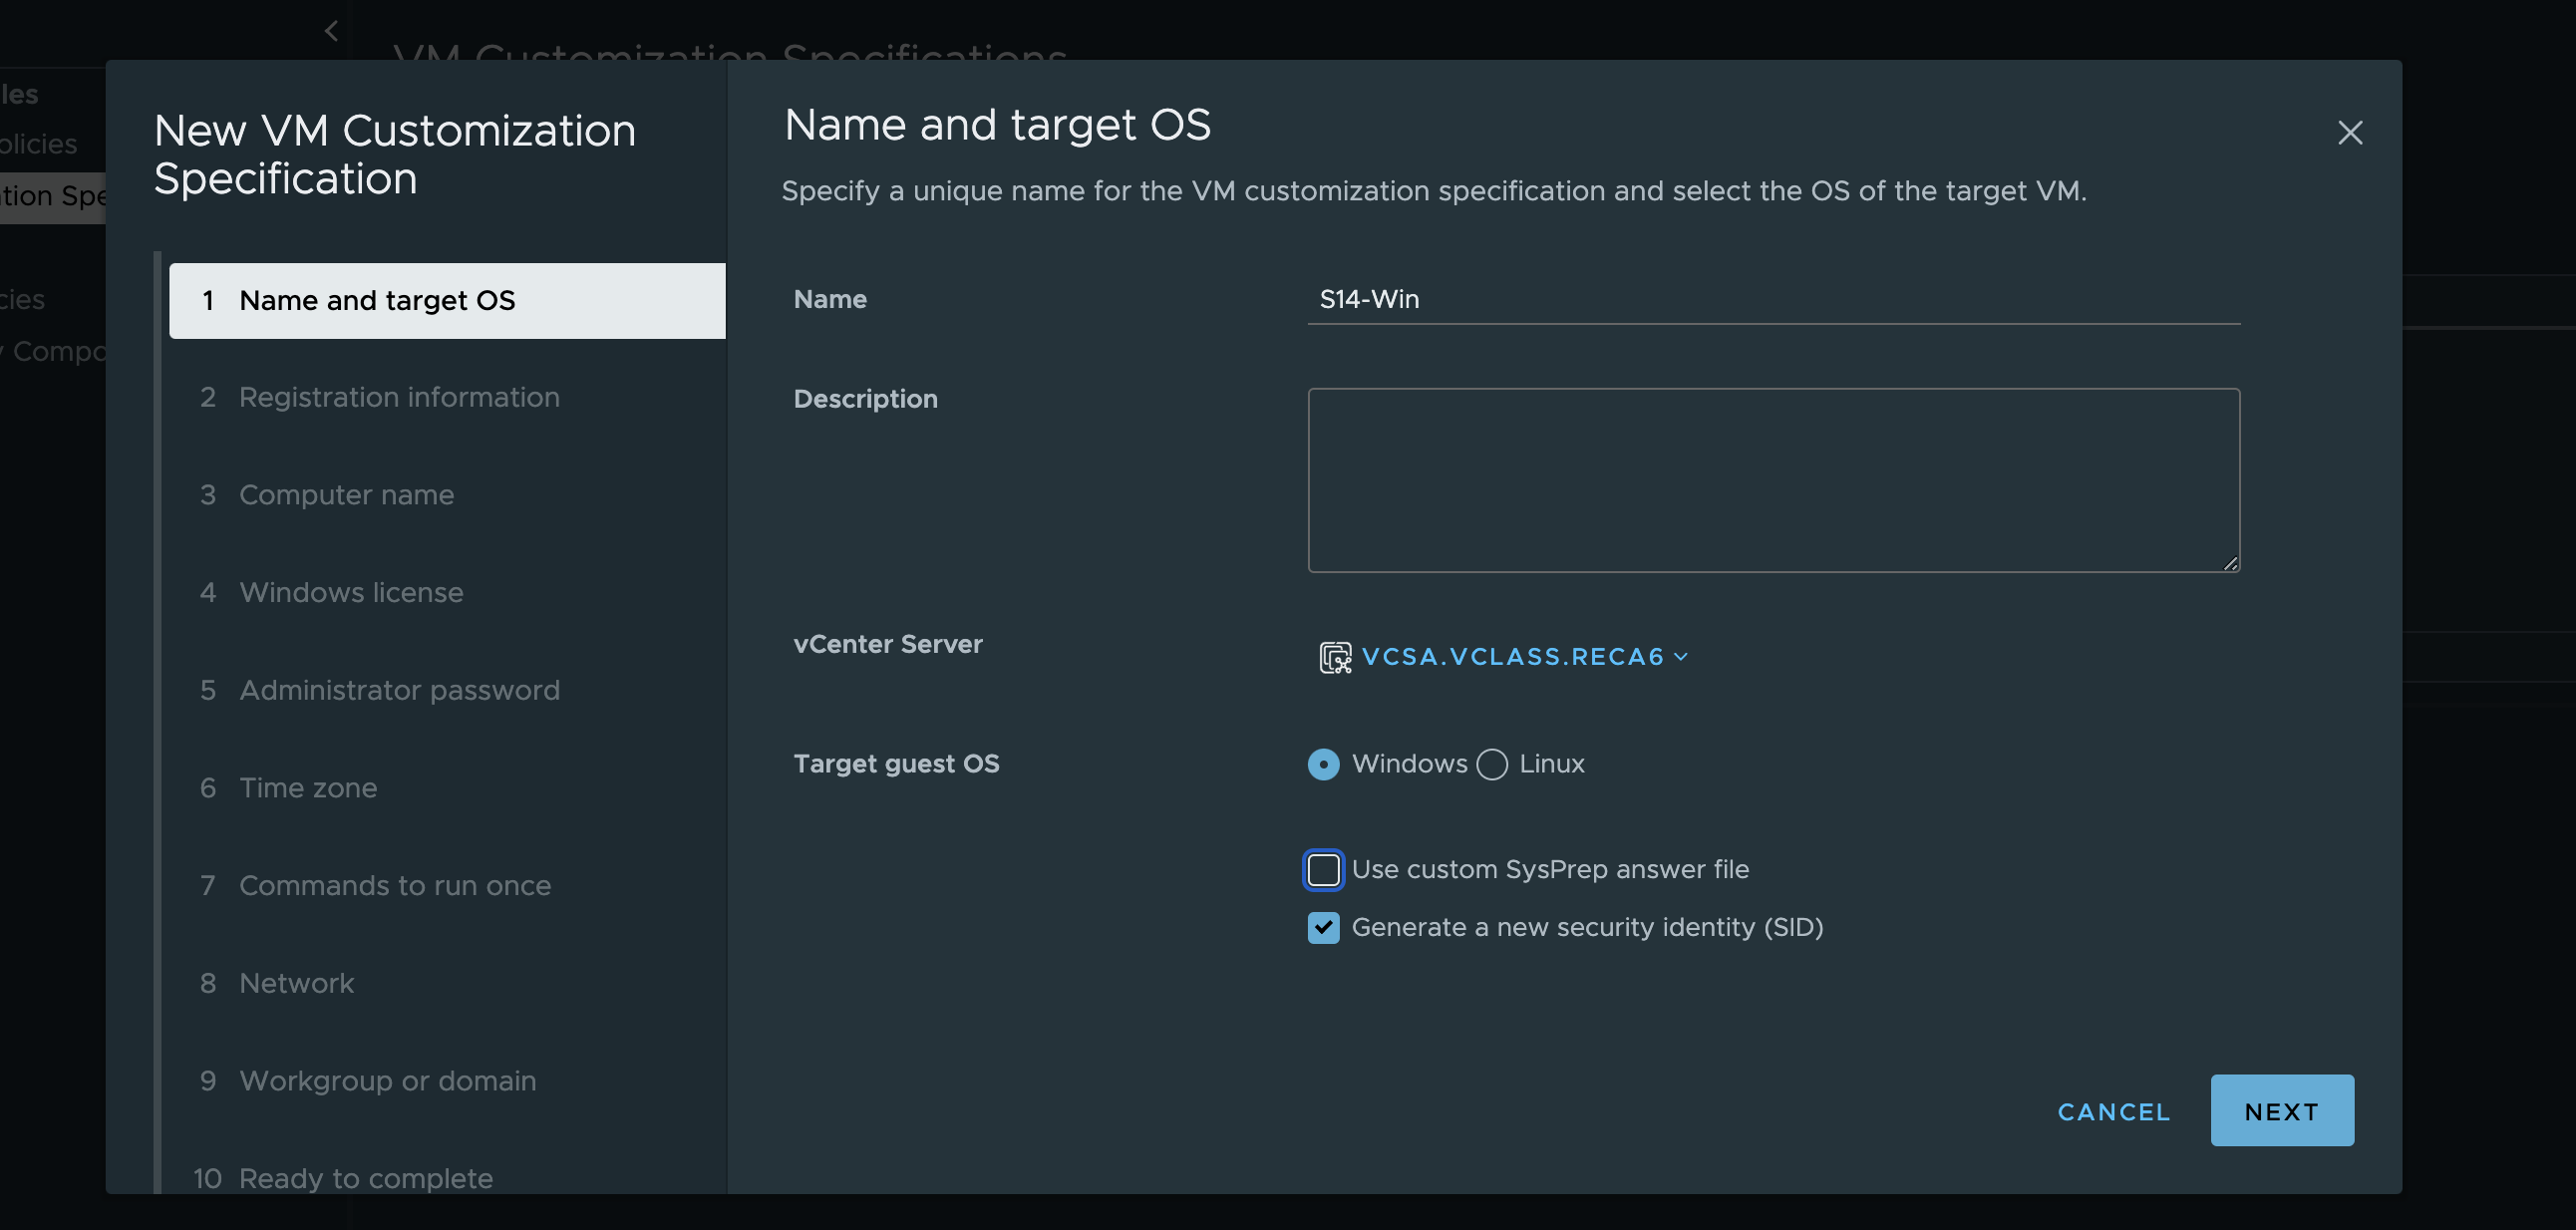Grab the Description box resize handle
This screenshot has width=2576, height=1230.
(2230, 564)
